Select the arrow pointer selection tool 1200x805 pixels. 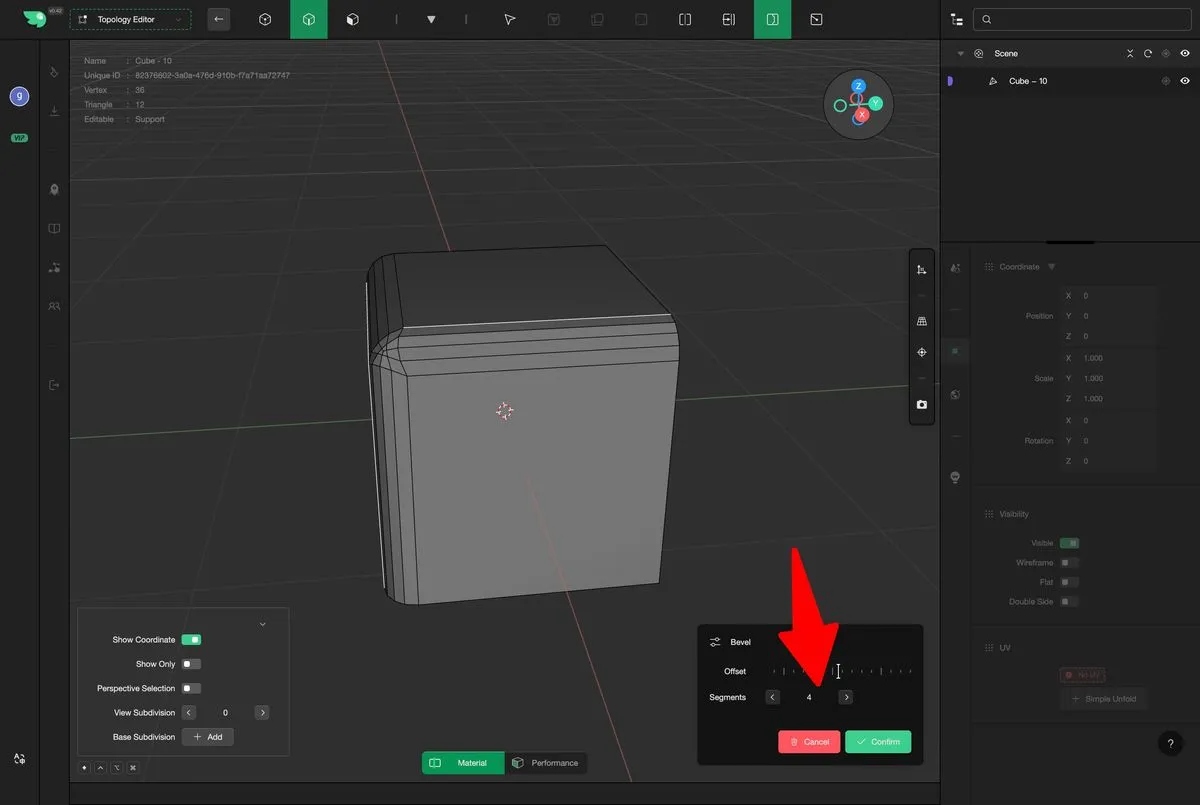tap(509, 19)
